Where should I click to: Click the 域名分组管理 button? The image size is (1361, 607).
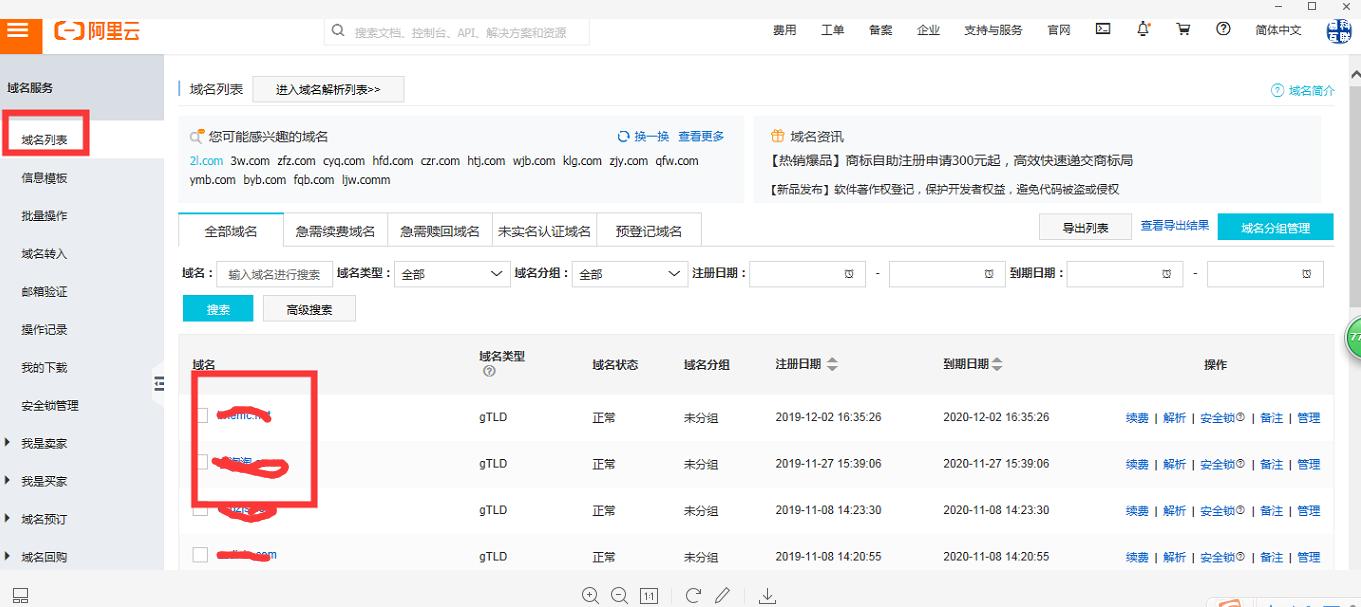click(1276, 228)
